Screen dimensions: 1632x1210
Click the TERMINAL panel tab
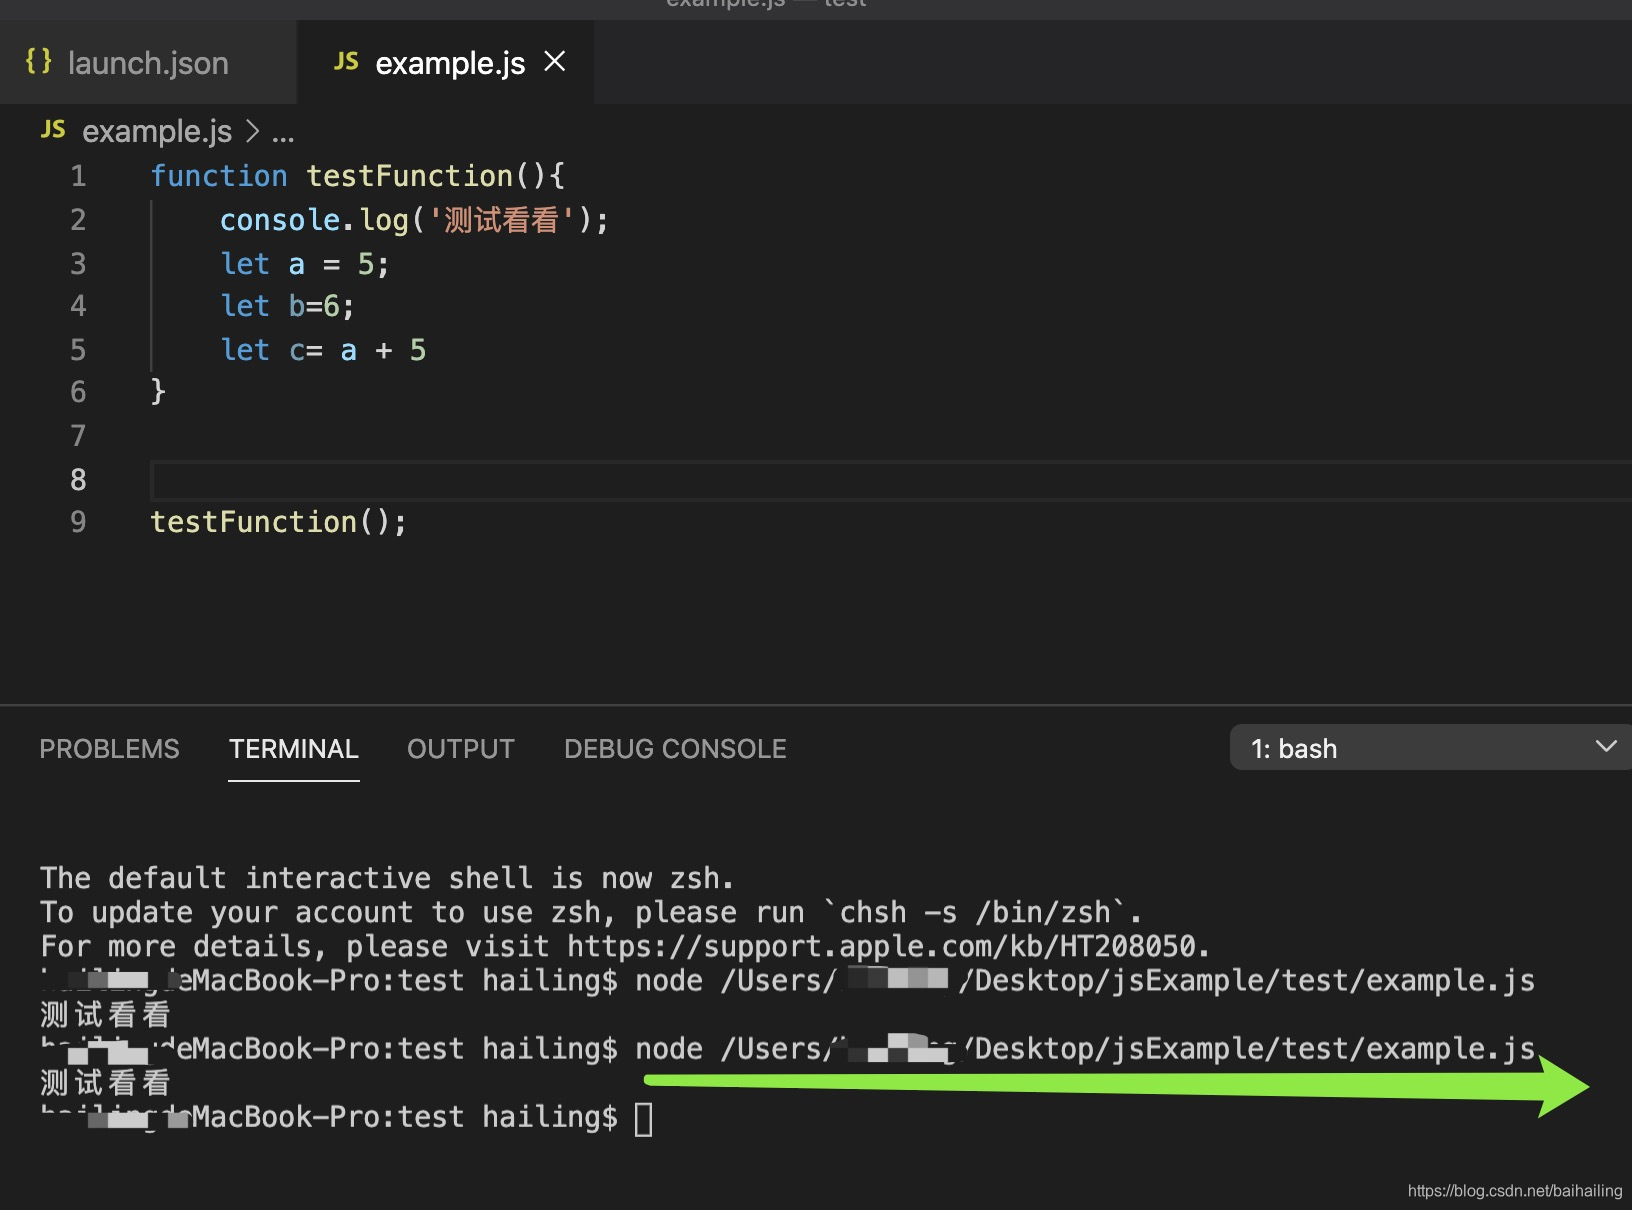coord(293,748)
